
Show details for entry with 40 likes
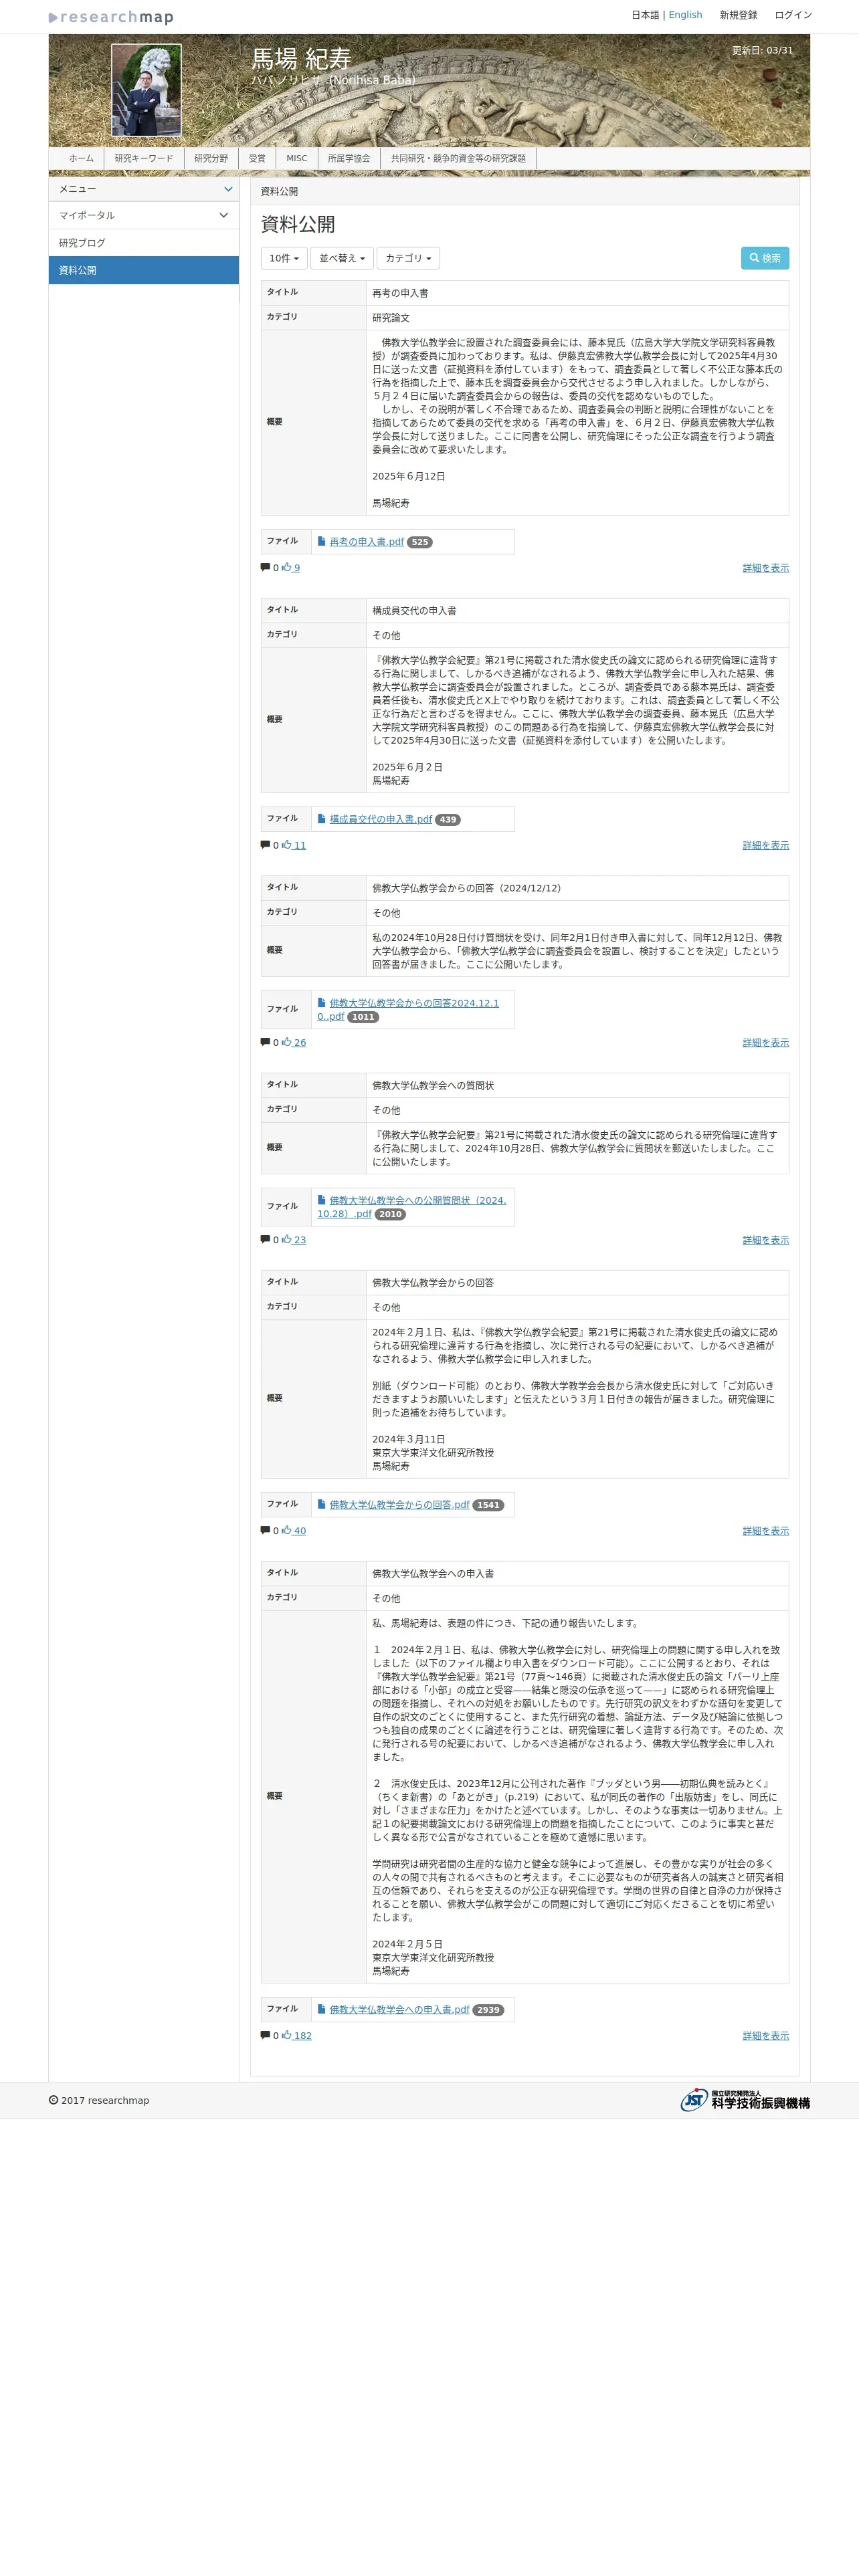[765, 1530]
